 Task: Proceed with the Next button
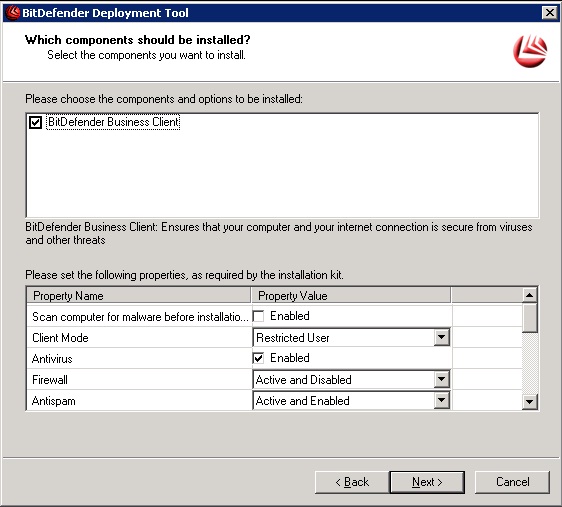(427, 482)
